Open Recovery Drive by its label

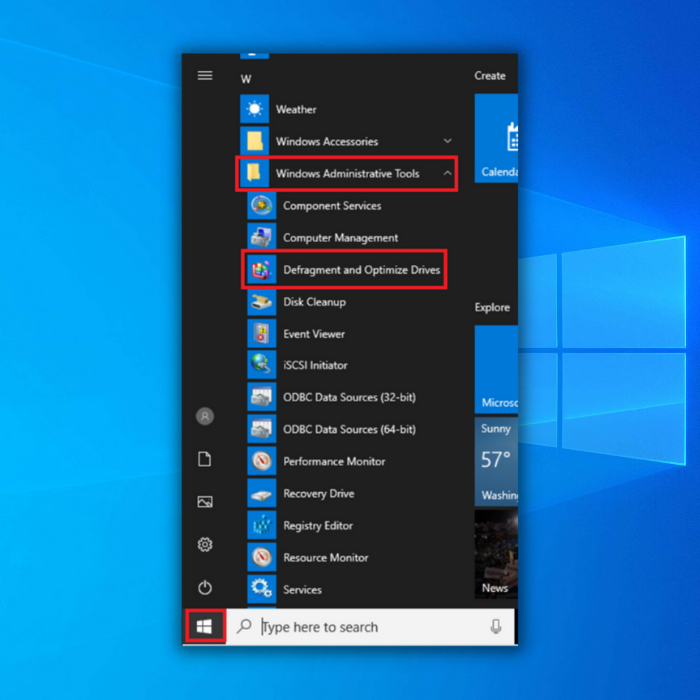coord(319,494)
